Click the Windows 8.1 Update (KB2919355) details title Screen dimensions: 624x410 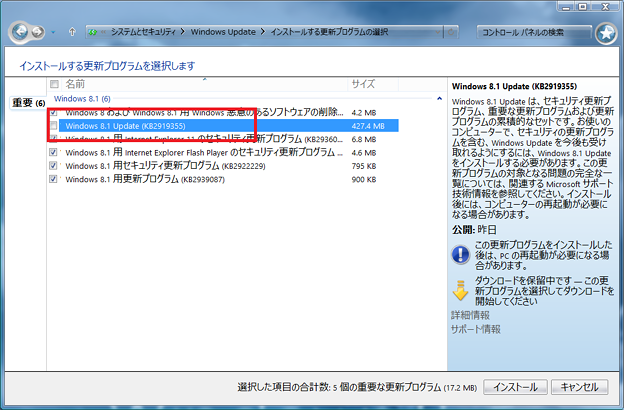[x=514, y=86]
